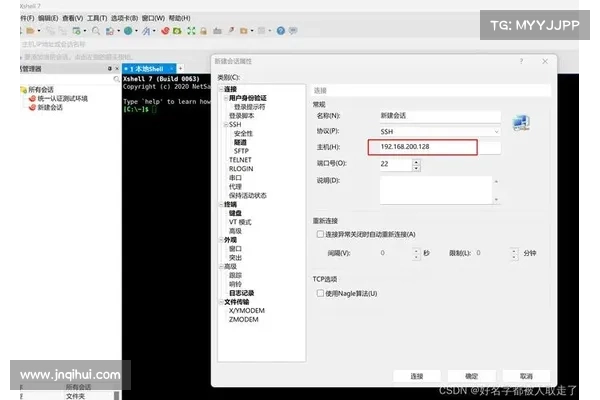Collapse the SSH tree node
The image size is (600, 400).
226,124
